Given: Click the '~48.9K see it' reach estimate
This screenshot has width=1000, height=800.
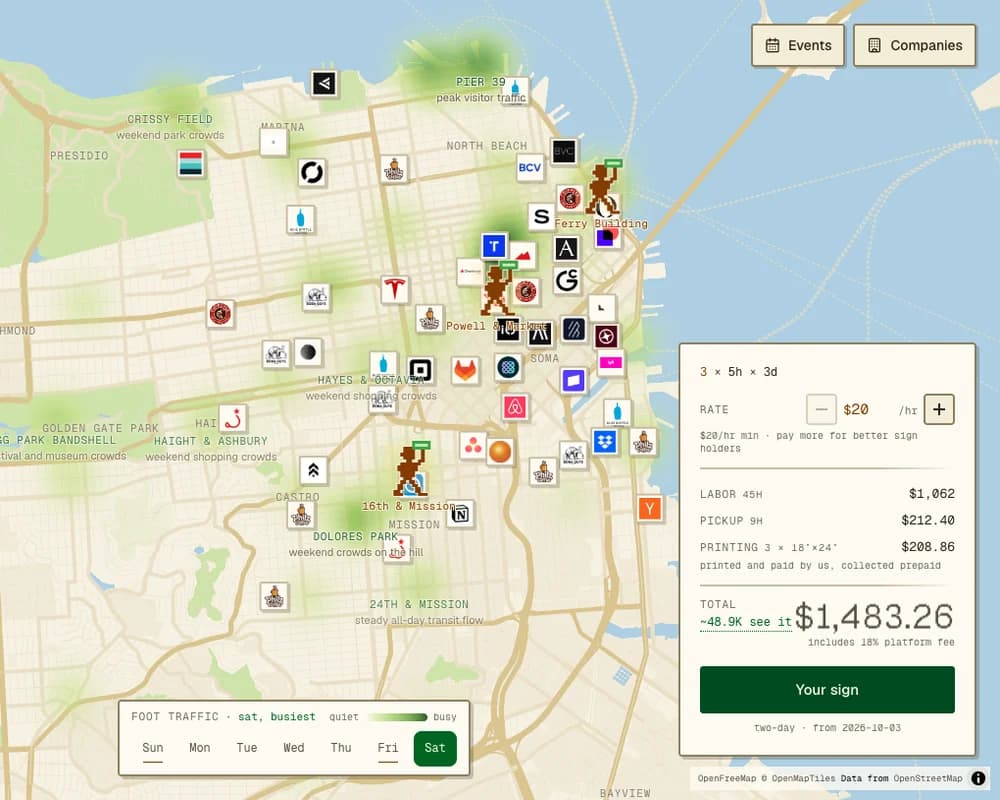Looking at the screenshot, I should 746,622.
